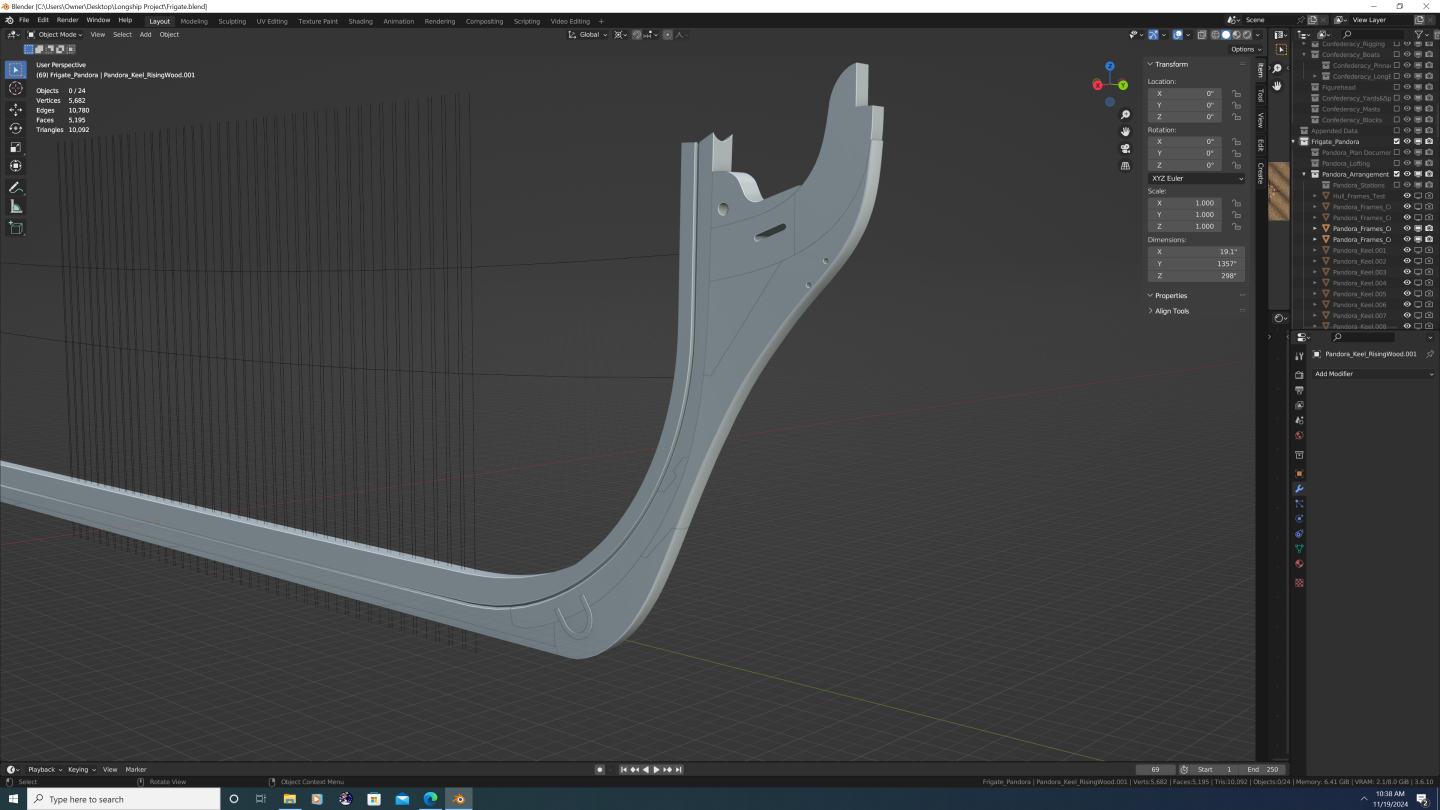This screenshot has width=1440, height=810.
Task: Switch to wireframe viewport shading
Action: 1216,34
